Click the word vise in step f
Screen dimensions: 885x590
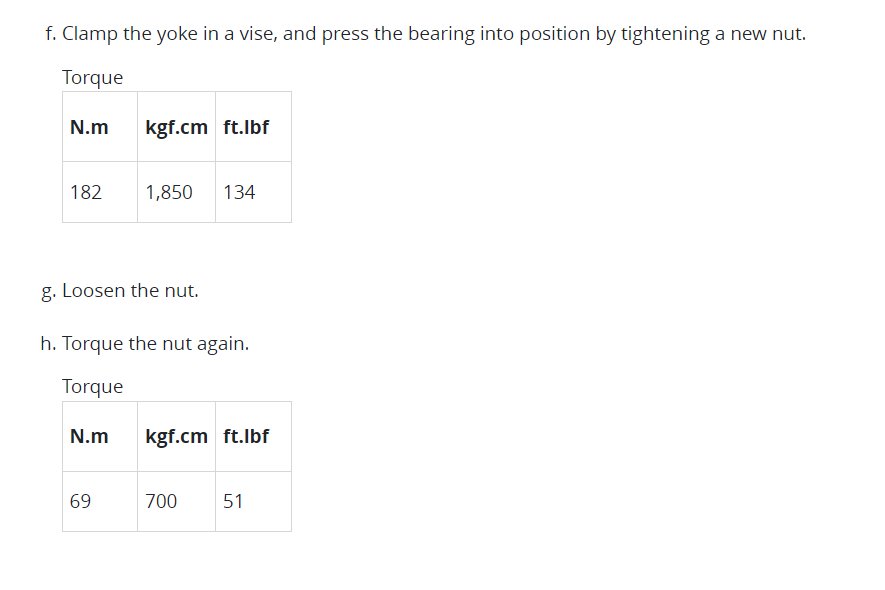(x=257, y=34)
